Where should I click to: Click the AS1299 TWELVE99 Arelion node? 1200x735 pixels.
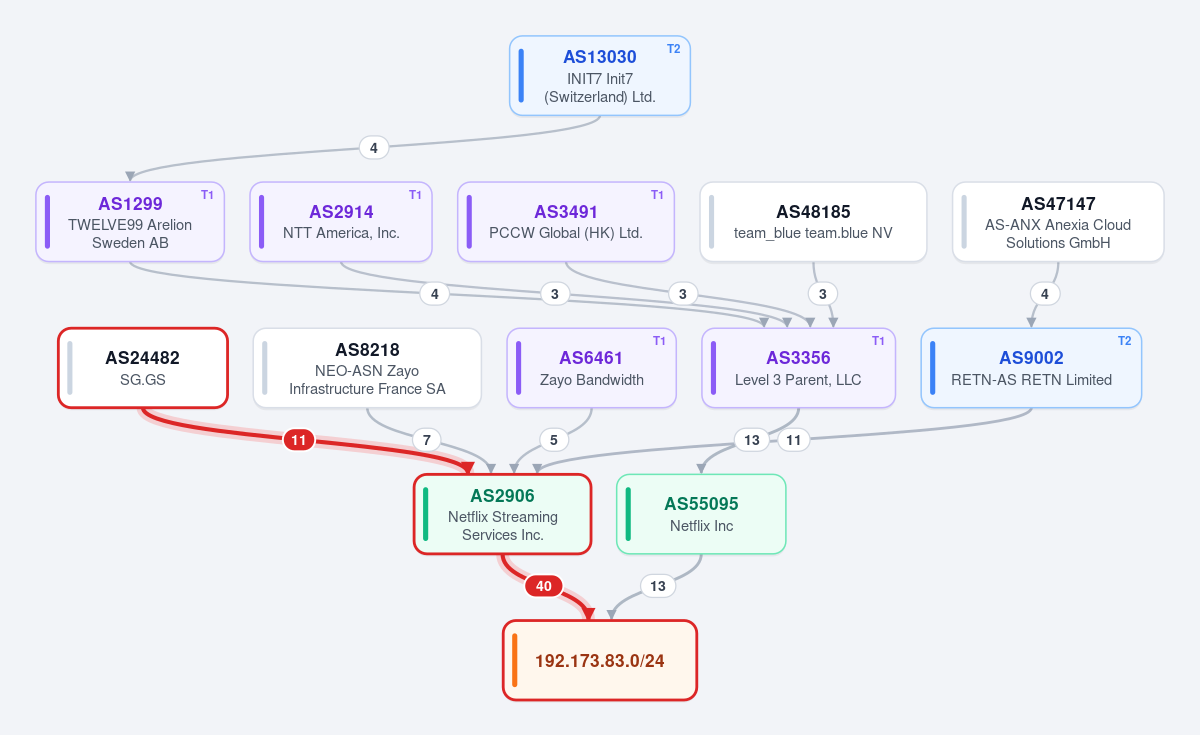tap(130, 222)
